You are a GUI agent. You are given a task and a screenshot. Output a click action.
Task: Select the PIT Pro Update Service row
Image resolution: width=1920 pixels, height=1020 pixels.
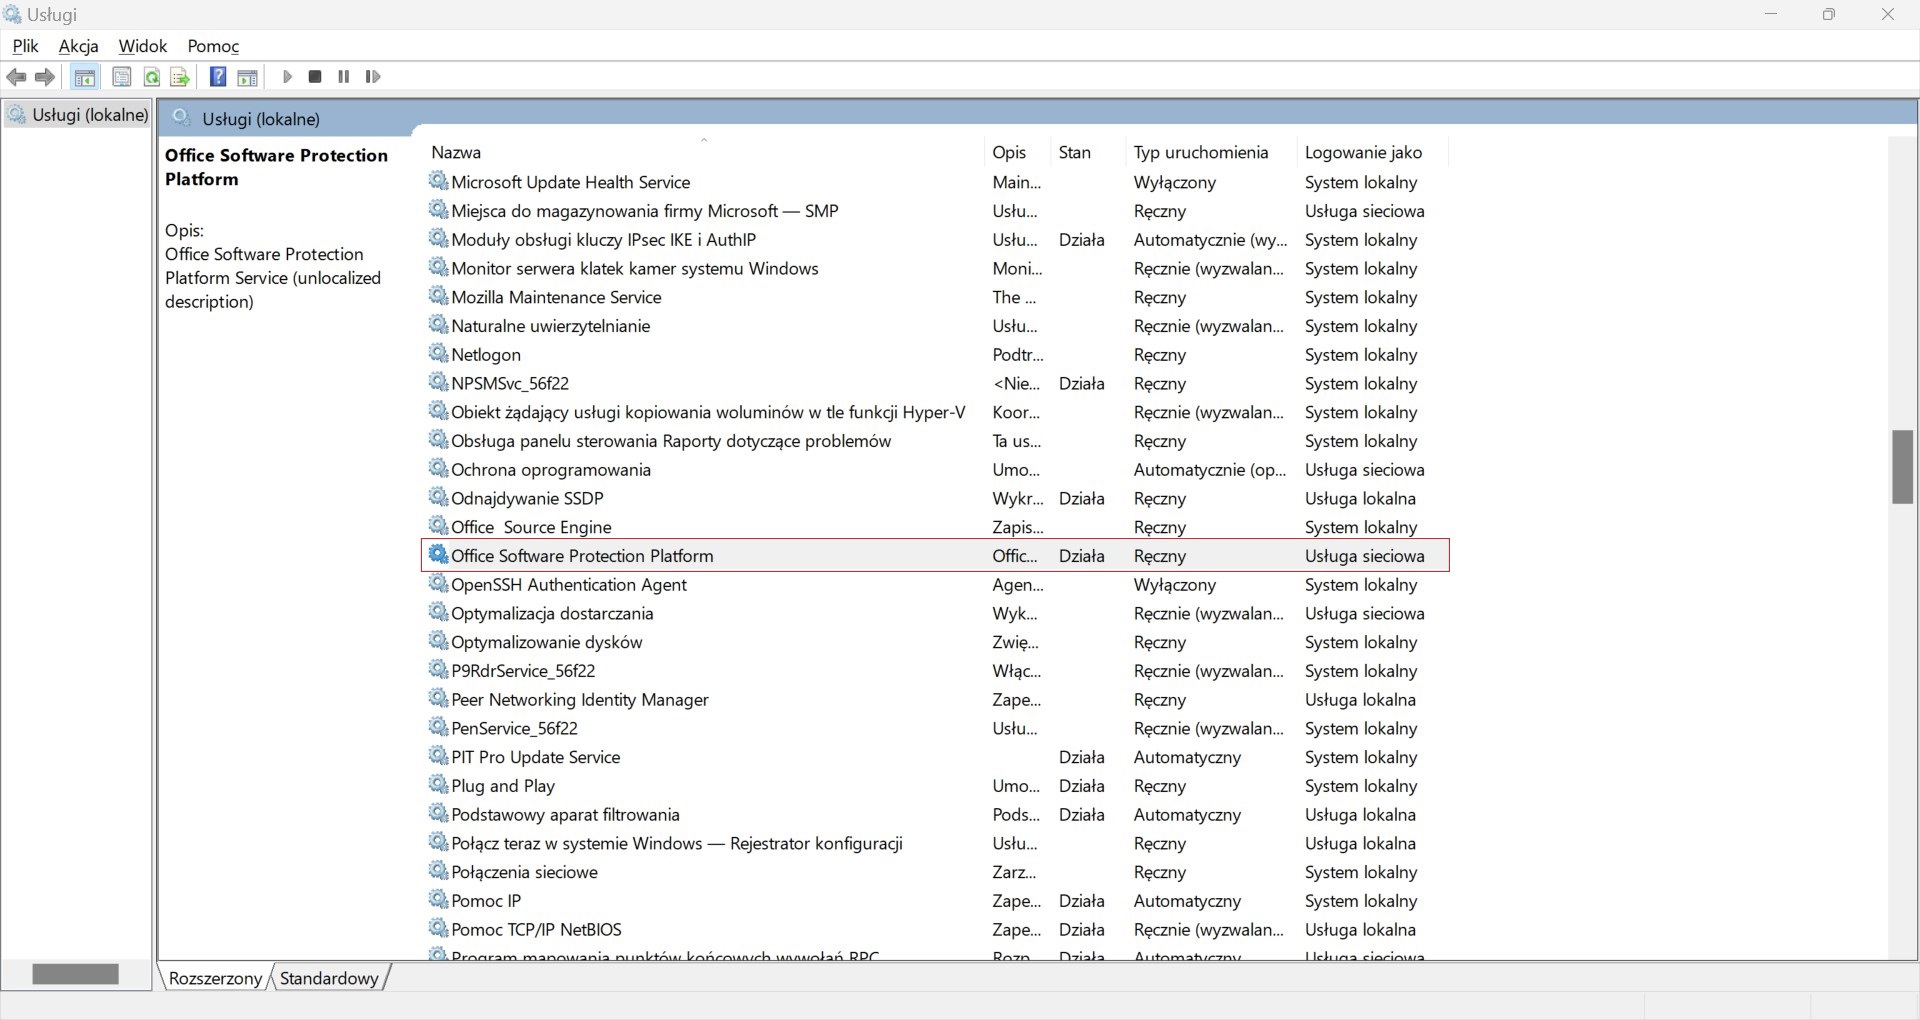point(935,757)
